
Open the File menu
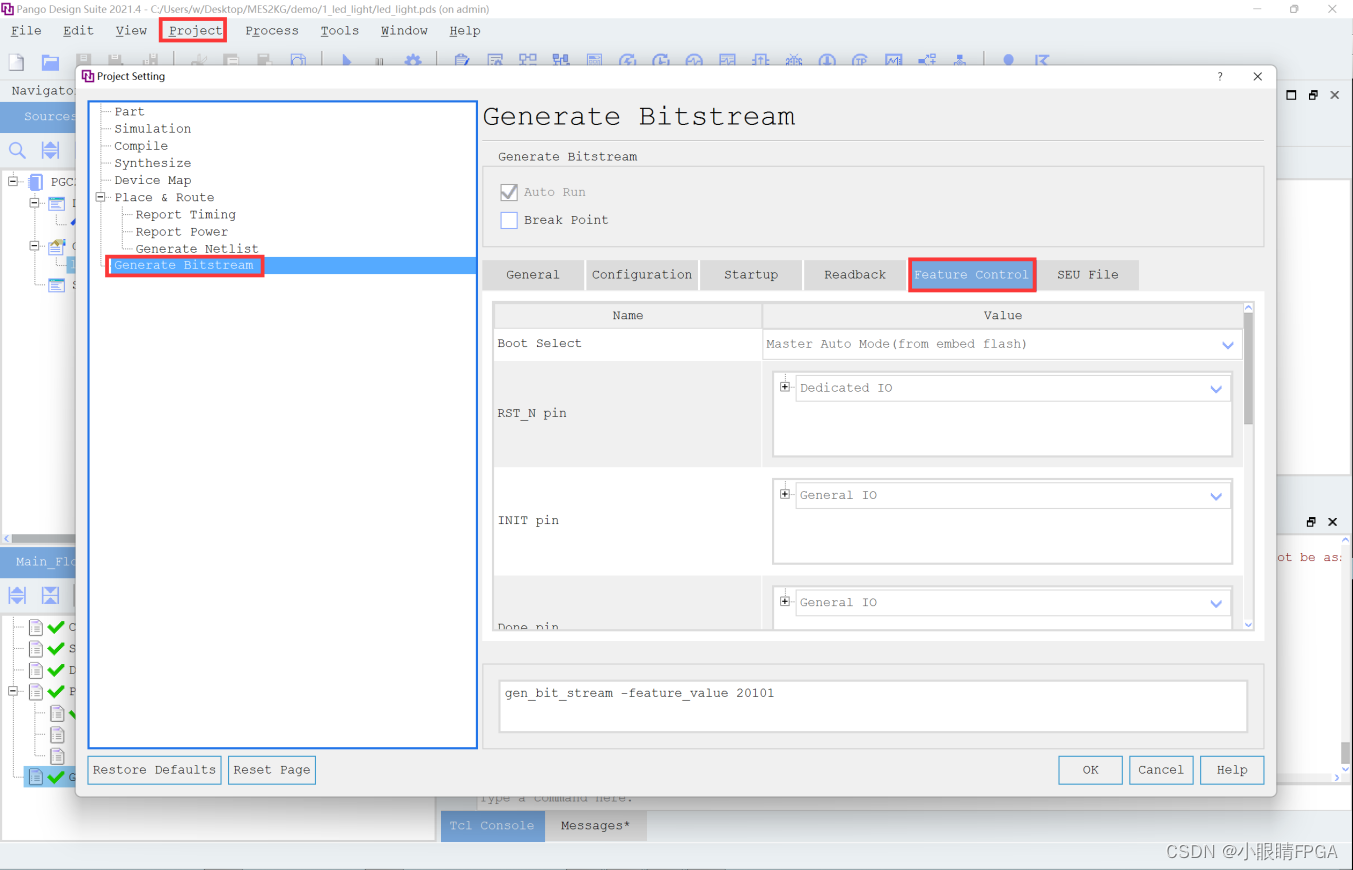[x=26, y=31]
